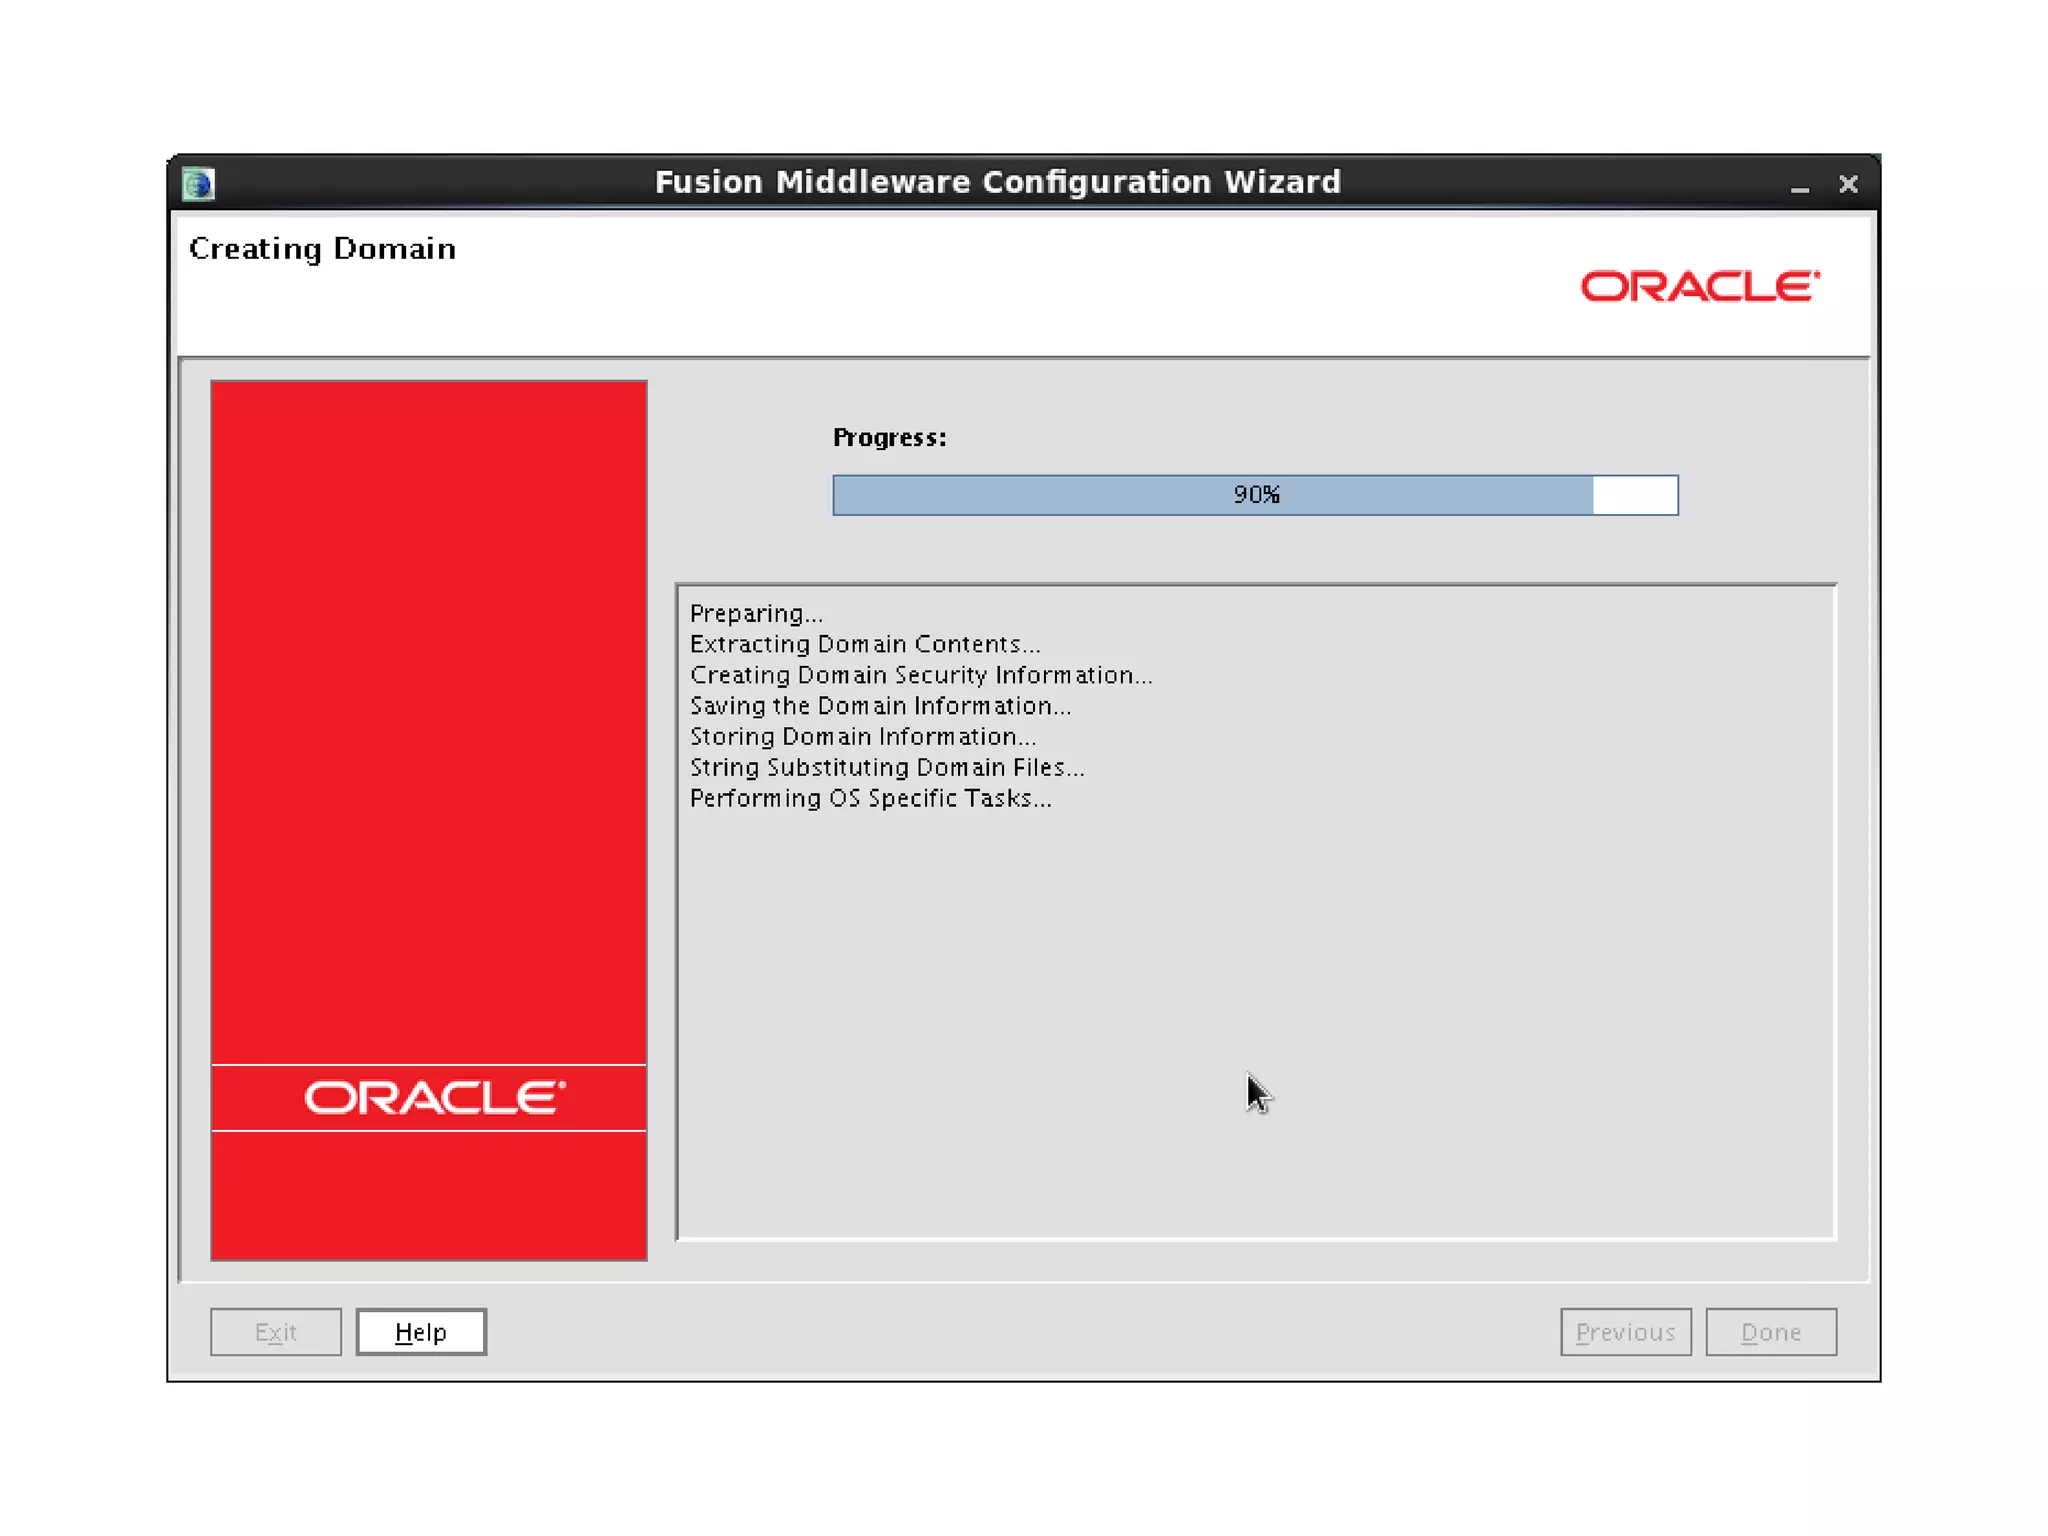Select 'Performing OS Specific Tasks...' line
2048x1536 pixels.
point(870,798)
